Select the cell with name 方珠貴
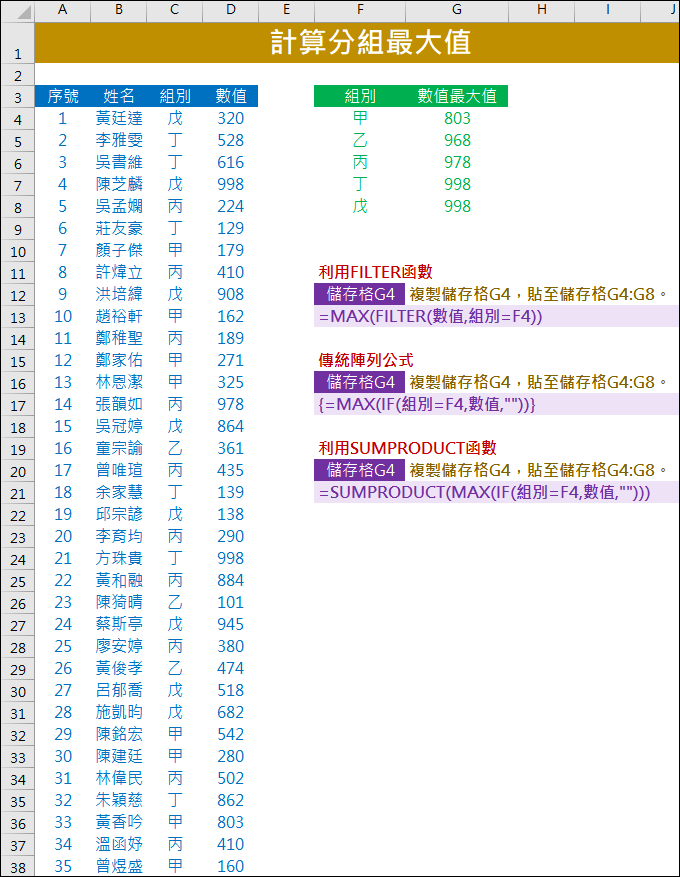This screenshot has width=680, height=877. (x=119, y=558)
